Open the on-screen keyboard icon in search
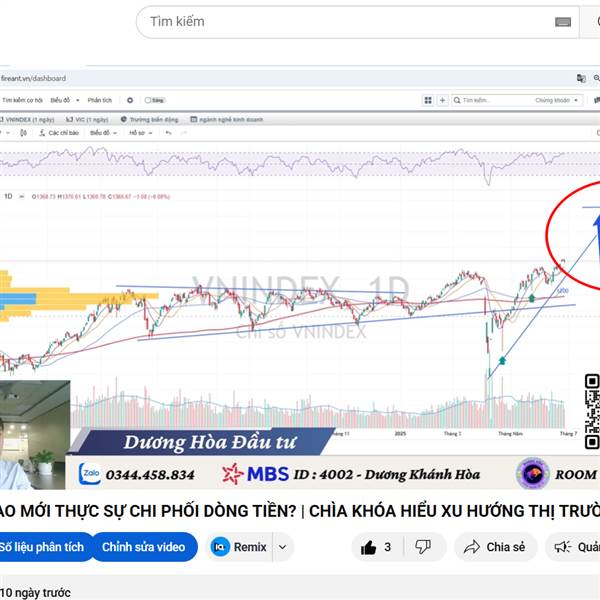Screen dimensions: 600x600 point(563,22)
